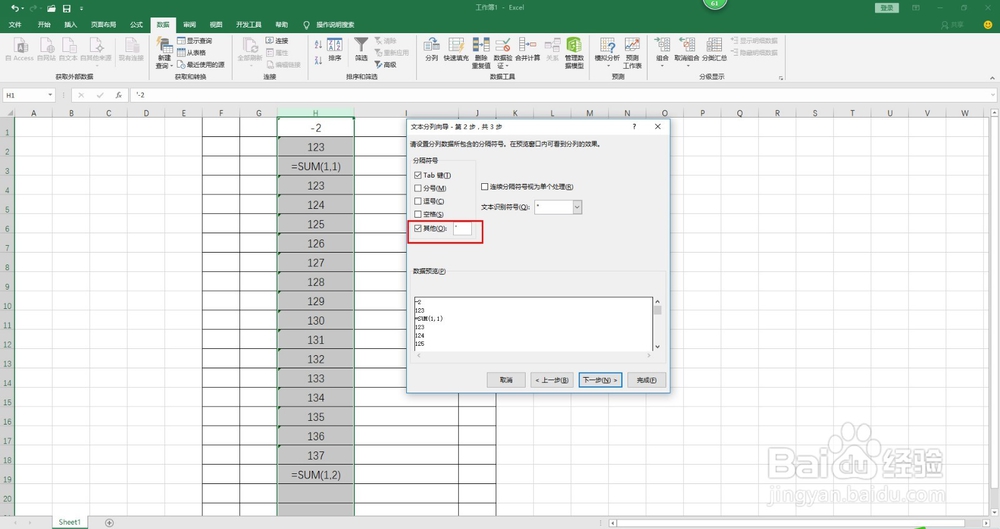Viewport: 1000px width, 529px height.
Task: Open the Sort (排序) dialog
Action: click(x=335, y=50)
